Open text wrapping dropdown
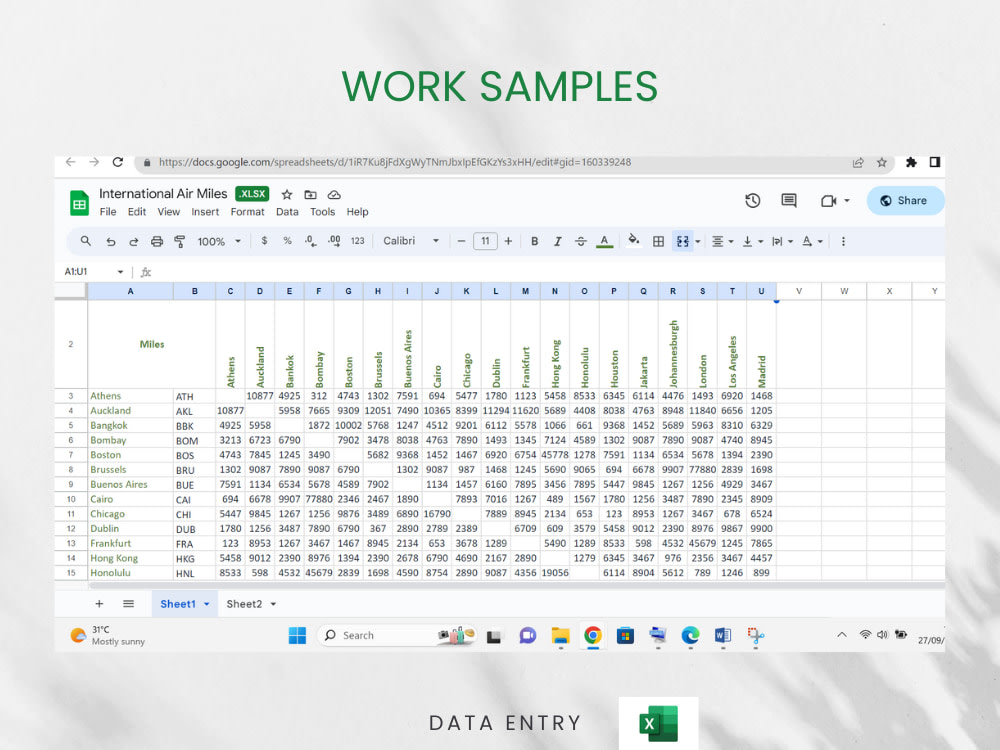Image resolution: width=1000 pixels, height=750 pixels. [782, 241]
